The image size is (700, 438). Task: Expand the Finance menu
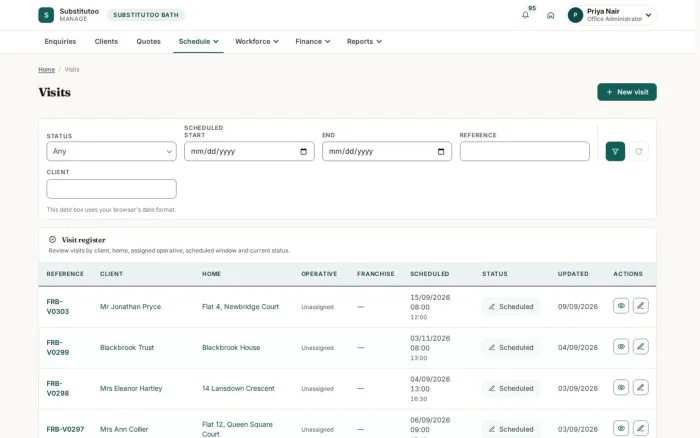click(x=312, y=42)
